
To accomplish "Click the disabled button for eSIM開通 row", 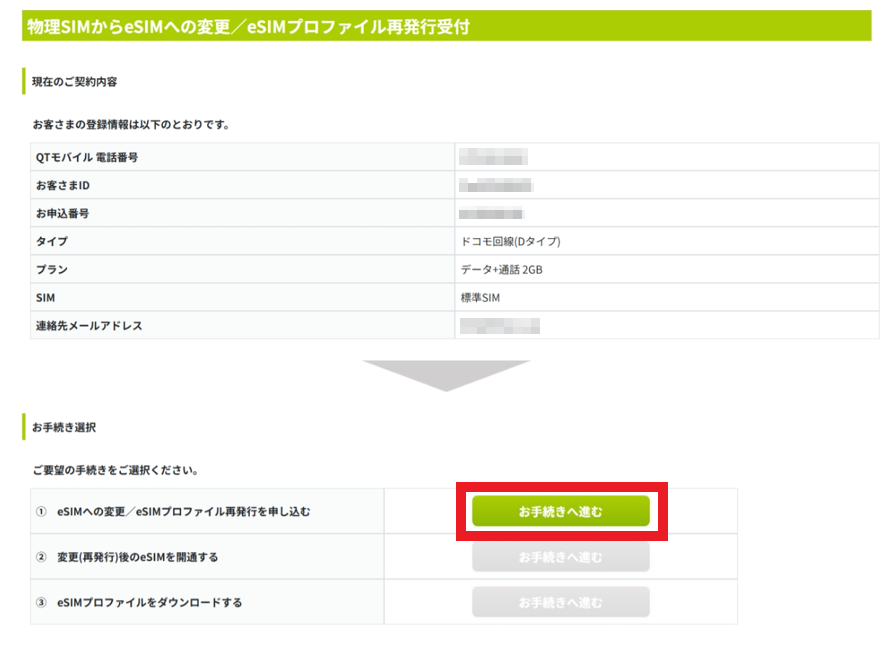I will coord(560,557).
